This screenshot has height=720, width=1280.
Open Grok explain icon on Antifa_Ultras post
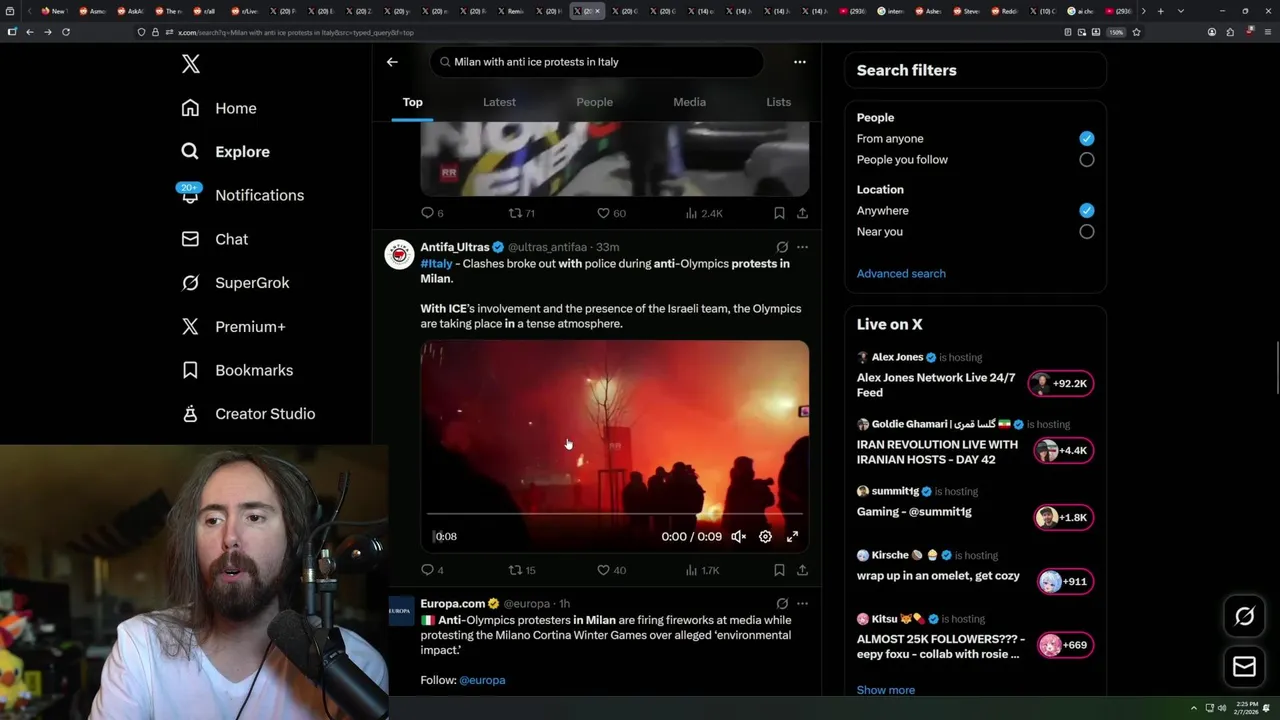[x=782, y=247]
